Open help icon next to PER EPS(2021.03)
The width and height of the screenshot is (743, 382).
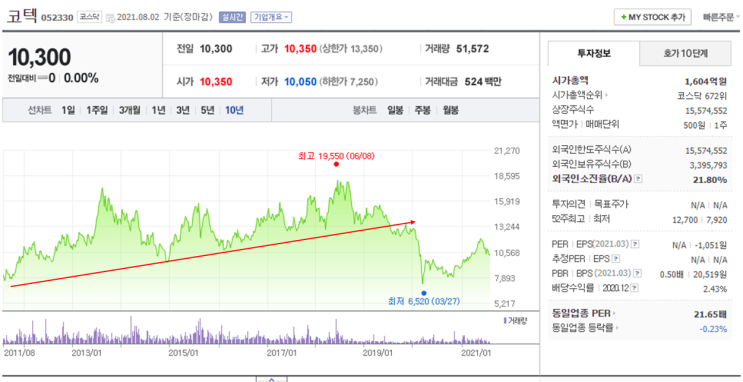[635, 244]
